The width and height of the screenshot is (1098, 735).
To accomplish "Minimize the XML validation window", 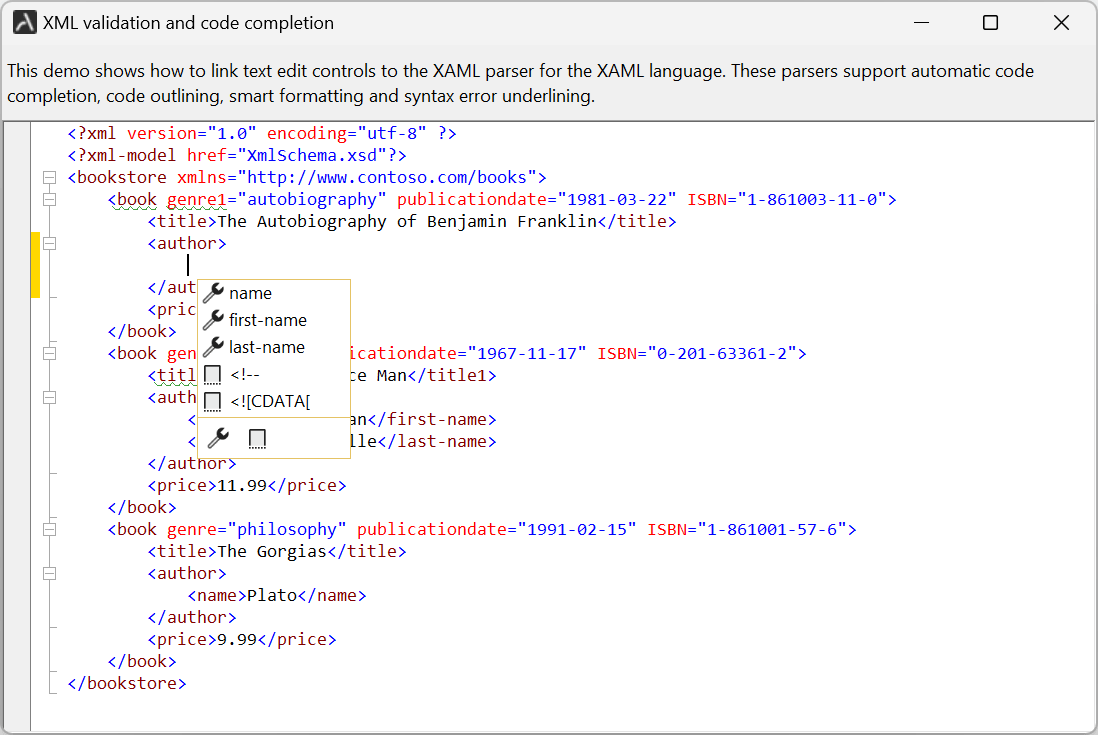I will tap(922, 22).
